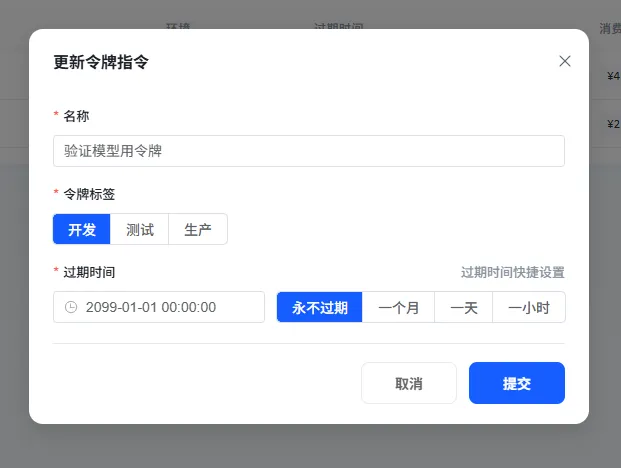Select the 生产 token tag
The image size is (621, 468).
pos(198,229)
